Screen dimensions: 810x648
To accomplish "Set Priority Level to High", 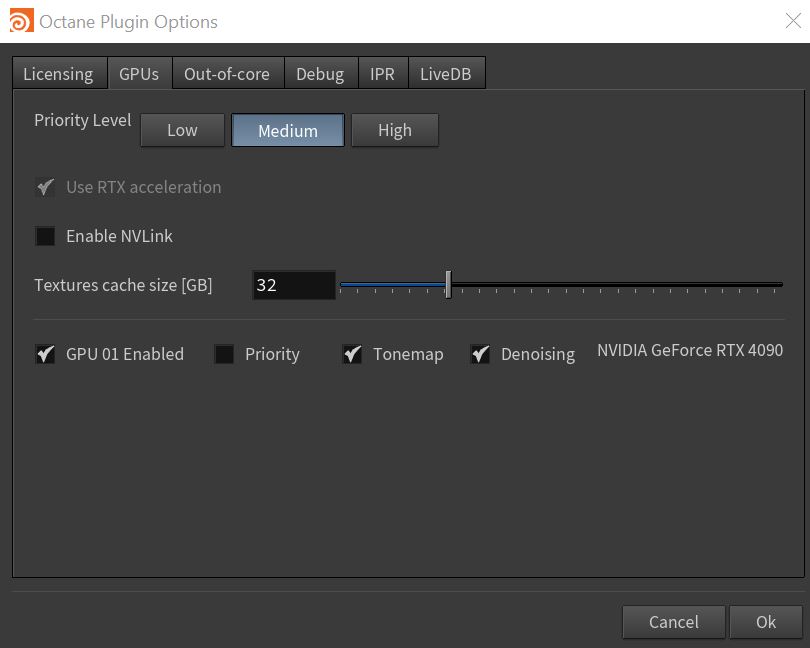I will click(x=394, y=130).
